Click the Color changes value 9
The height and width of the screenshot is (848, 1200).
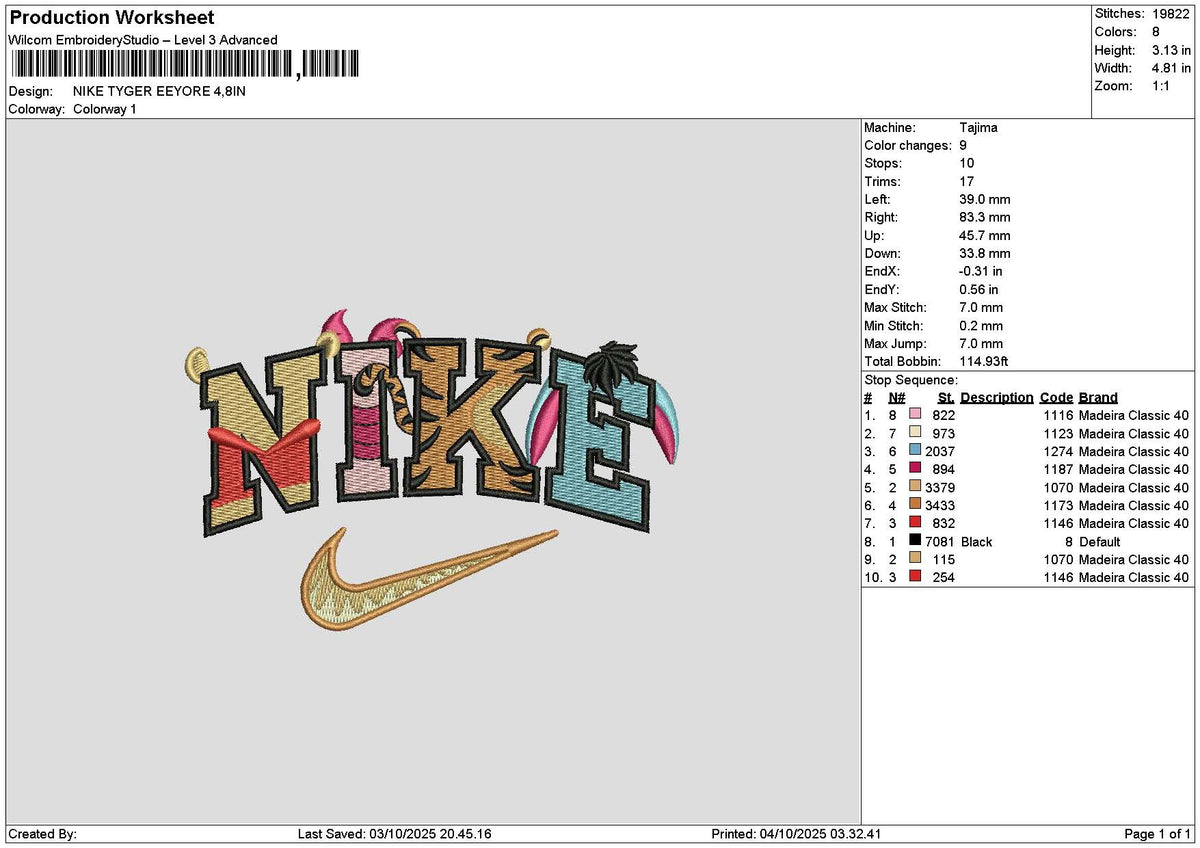(x=963, y=145)
